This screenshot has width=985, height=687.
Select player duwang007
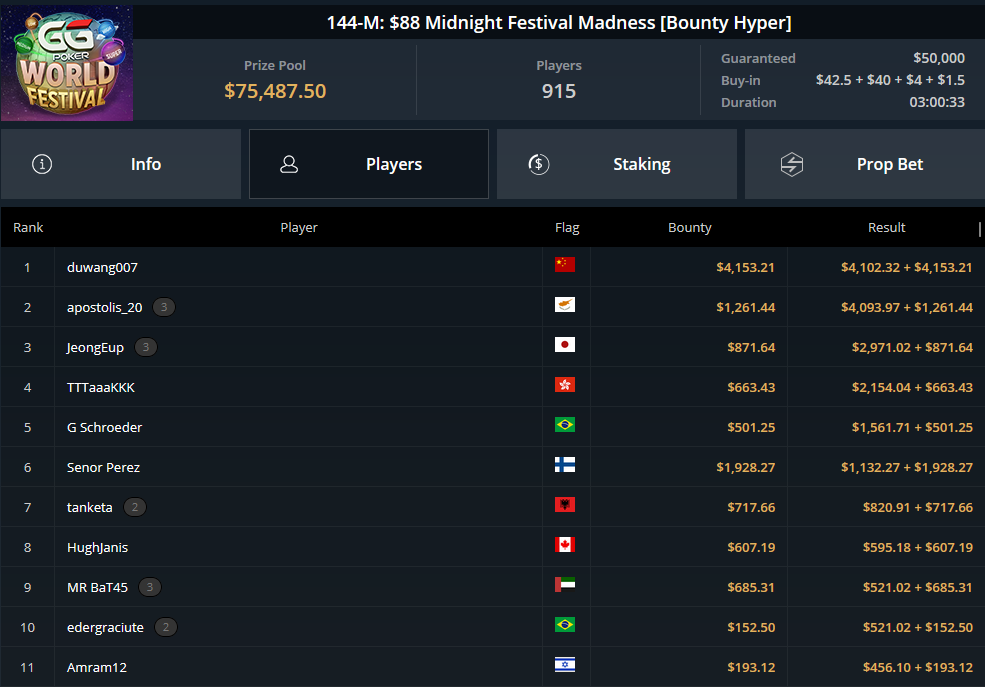pyautogui.click(x=102, y=268)
